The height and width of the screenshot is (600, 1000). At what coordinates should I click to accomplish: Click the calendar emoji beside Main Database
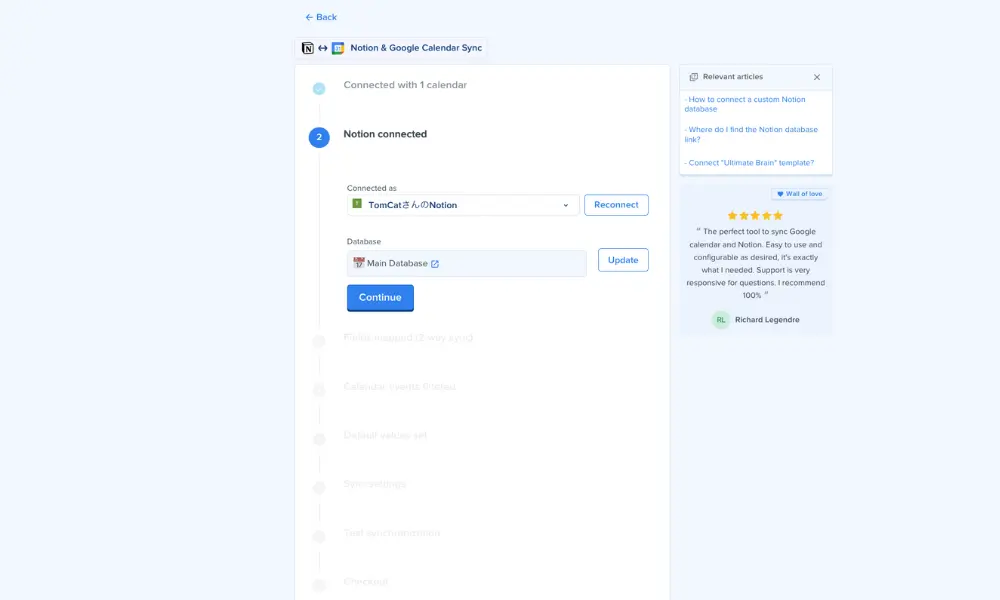coord(358,263)
